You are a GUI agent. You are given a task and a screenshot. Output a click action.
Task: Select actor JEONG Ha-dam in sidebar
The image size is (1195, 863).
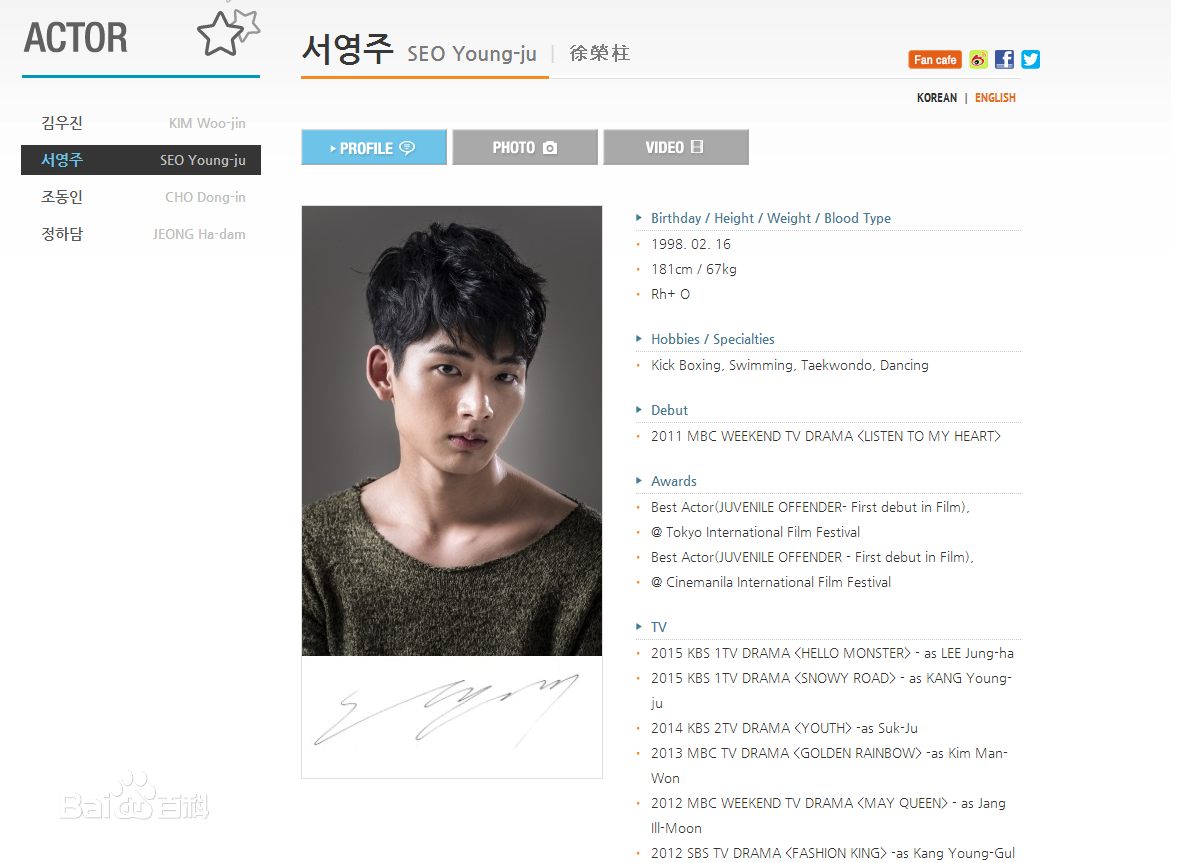tap(141, 234)
